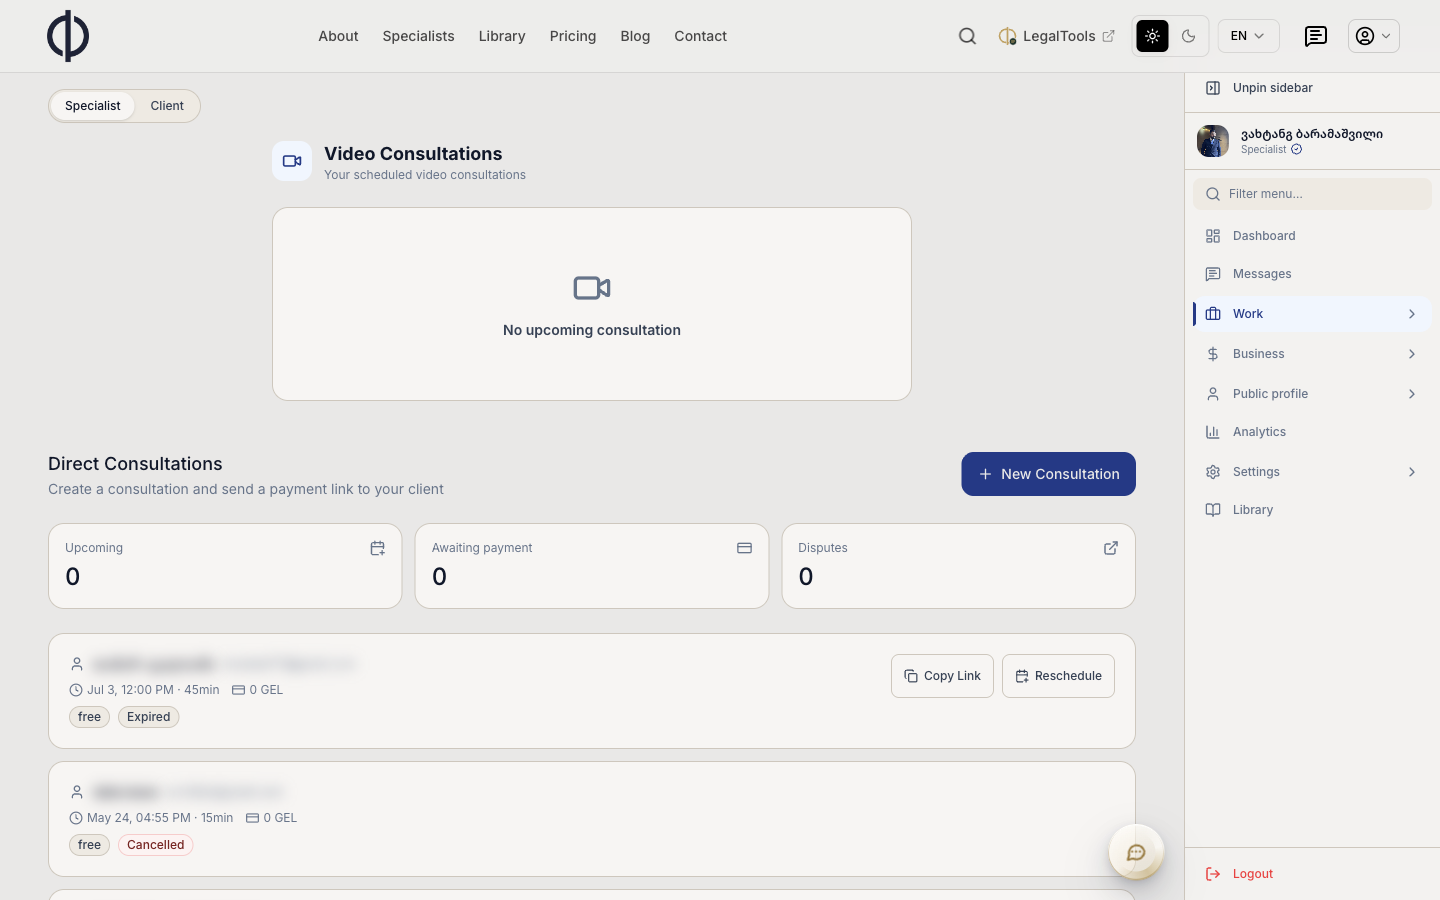Screen dimensions: 1440x900
Task: Open the Disputes external link icon
Action: tap(1111, 548)
